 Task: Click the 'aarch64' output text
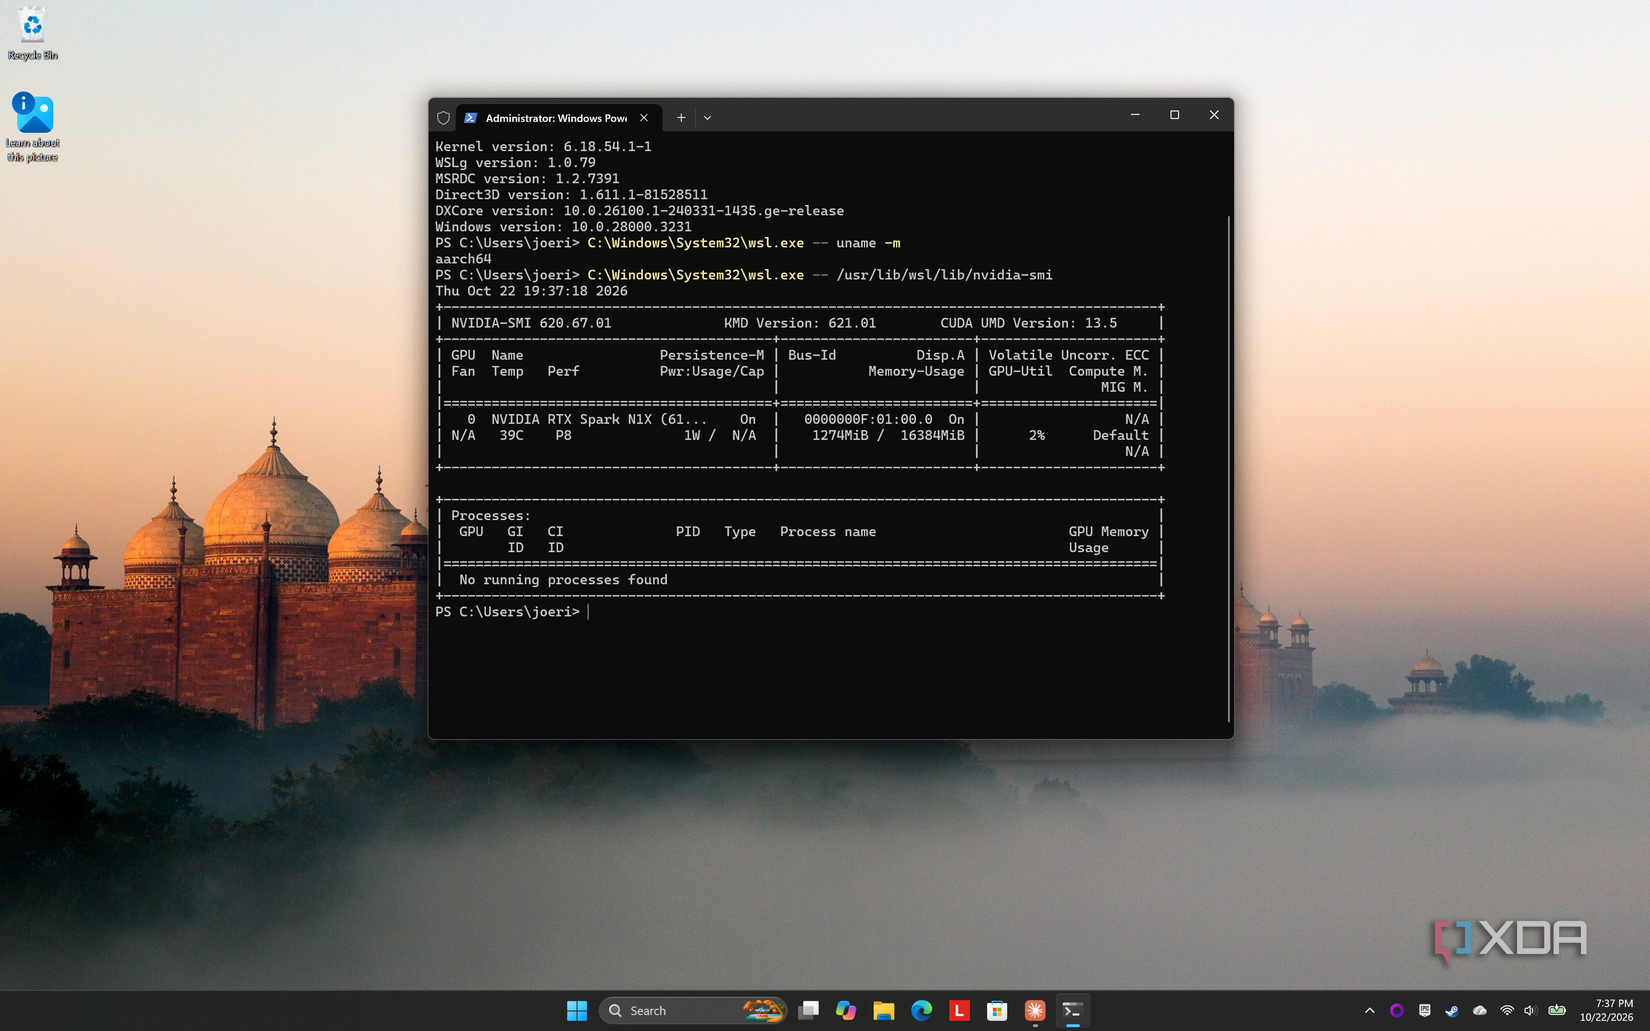coord(463,259)
